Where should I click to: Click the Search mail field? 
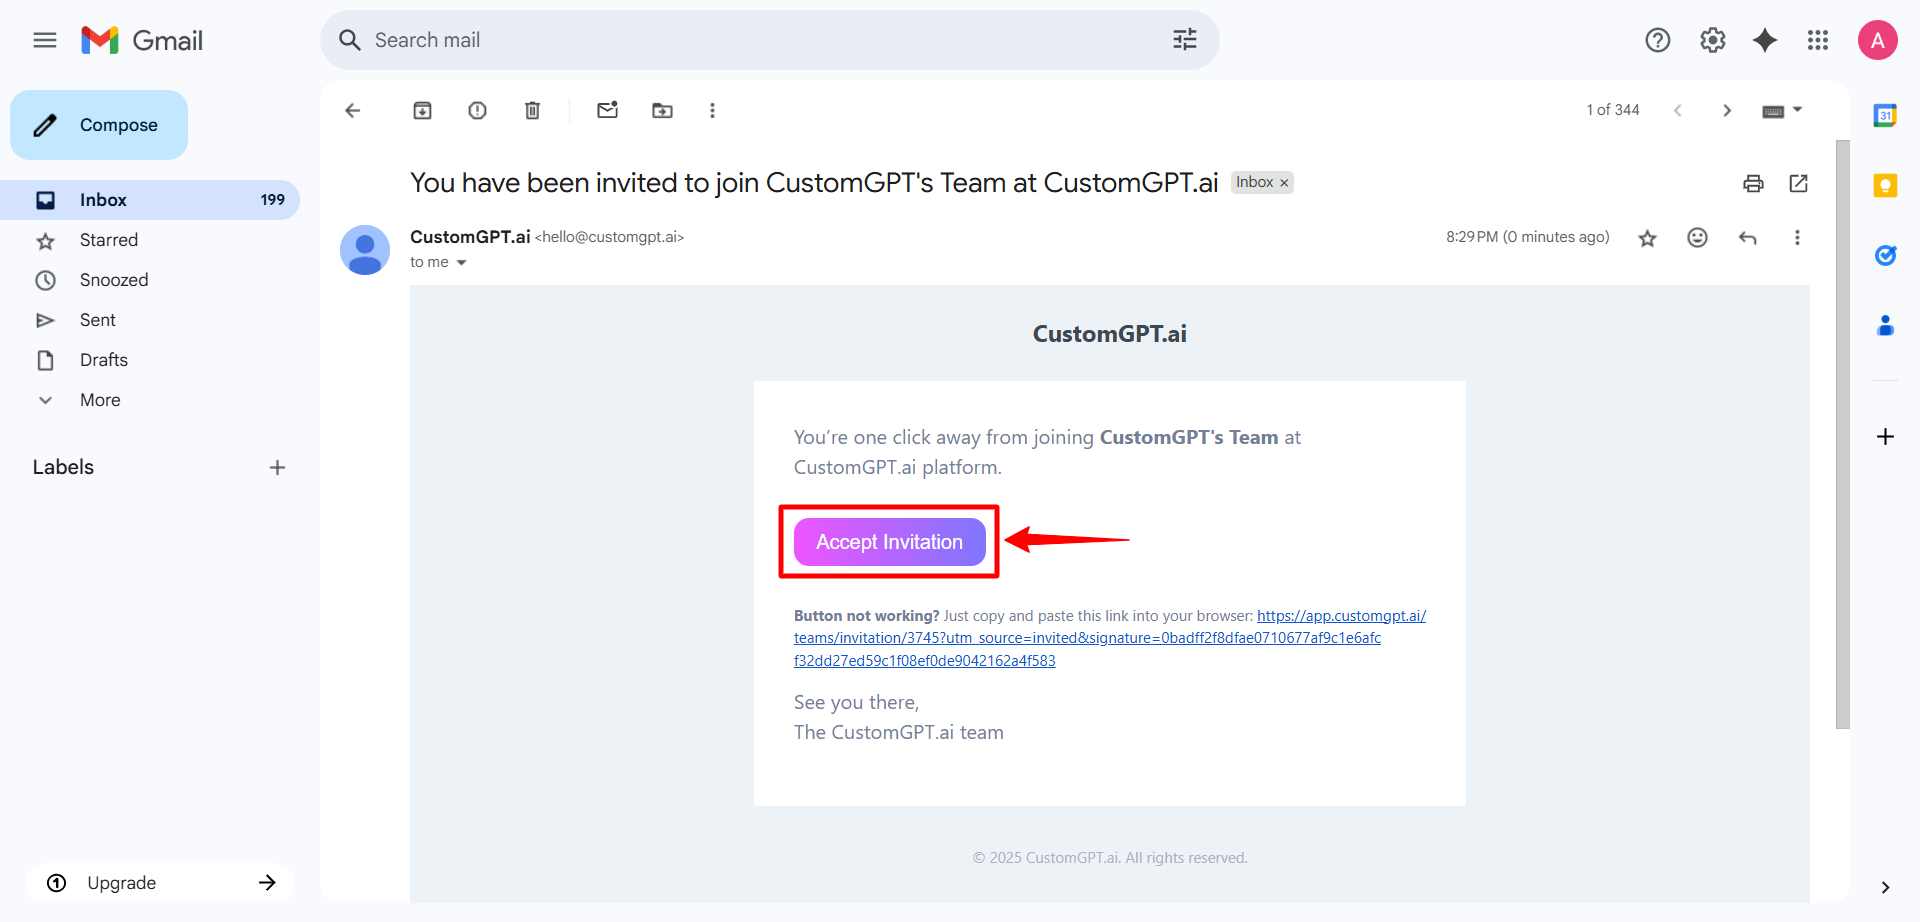(x=770, y=40)
